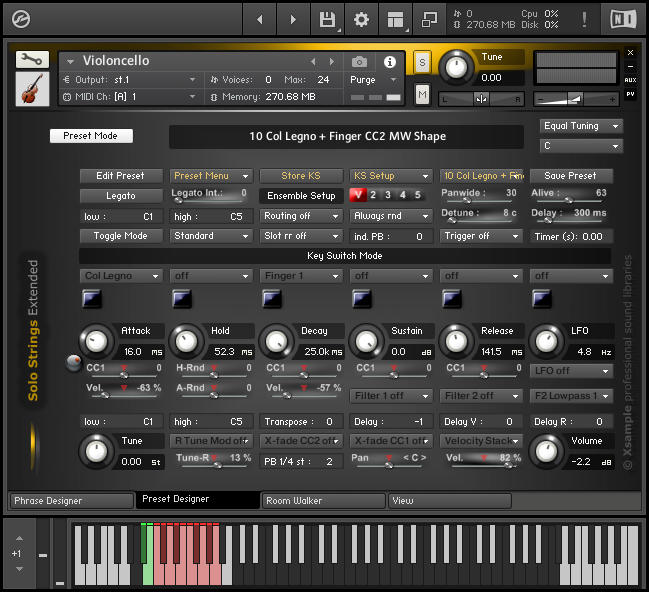Screen dimensions: 649x592
Task: Toggle blue square under Col Legno
Action: (92, 298)
